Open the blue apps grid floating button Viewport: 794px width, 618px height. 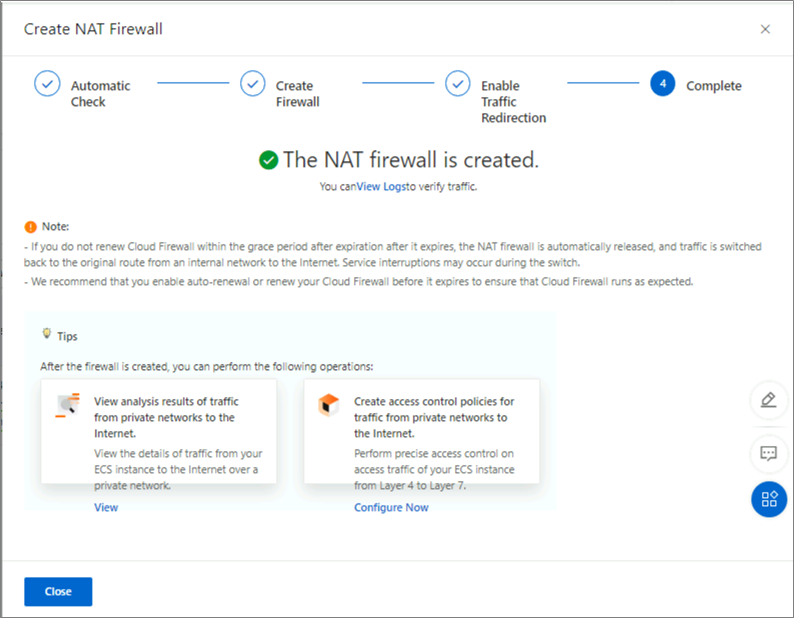(x=768, y=499)
